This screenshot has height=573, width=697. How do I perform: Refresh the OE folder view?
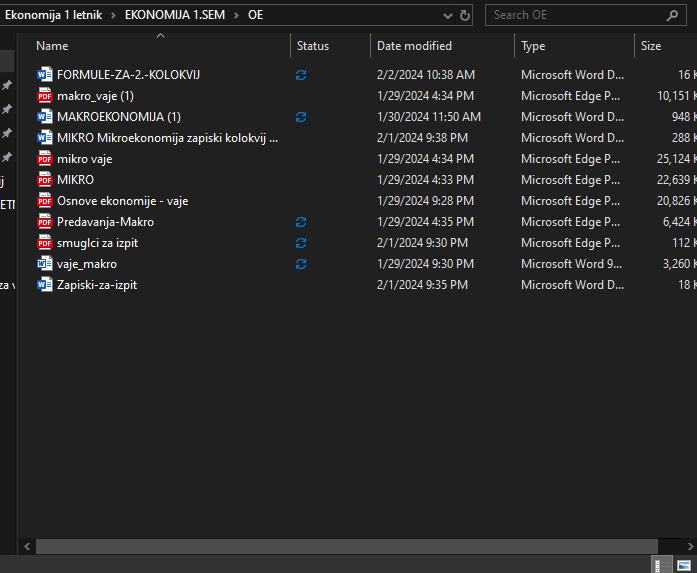point(465,15)
